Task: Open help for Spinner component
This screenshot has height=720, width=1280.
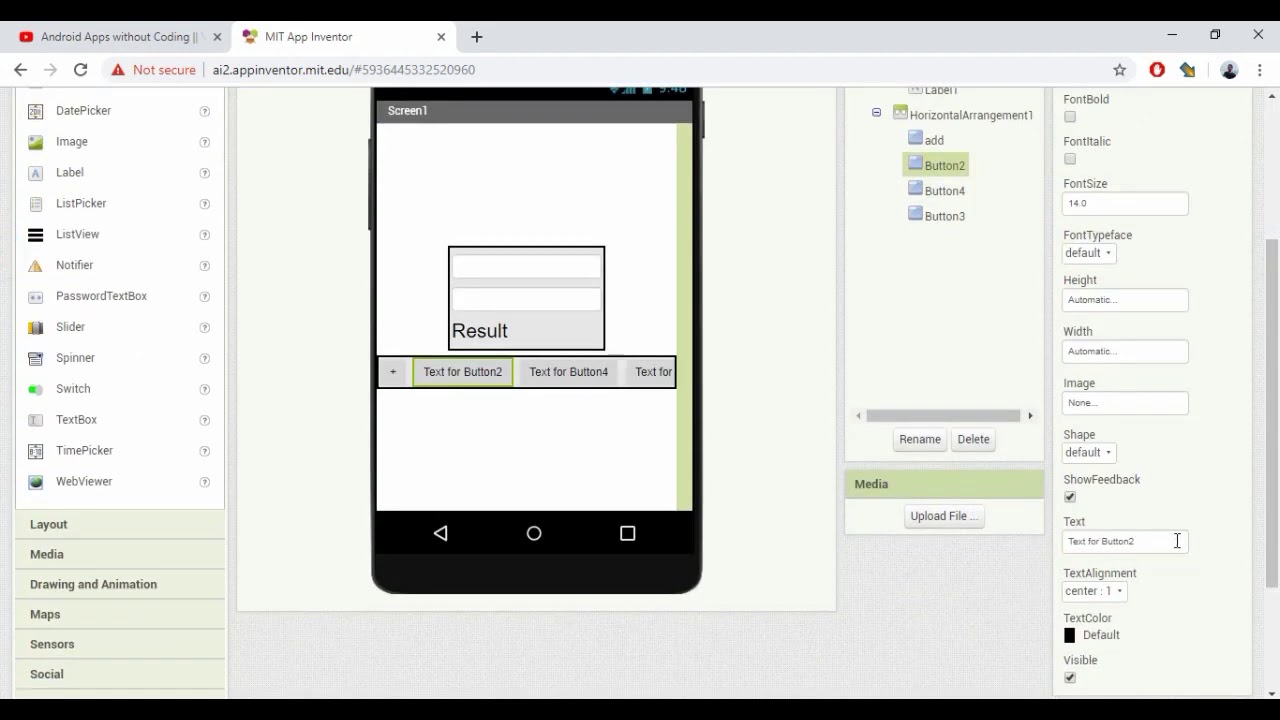Action: pos(205,359)
